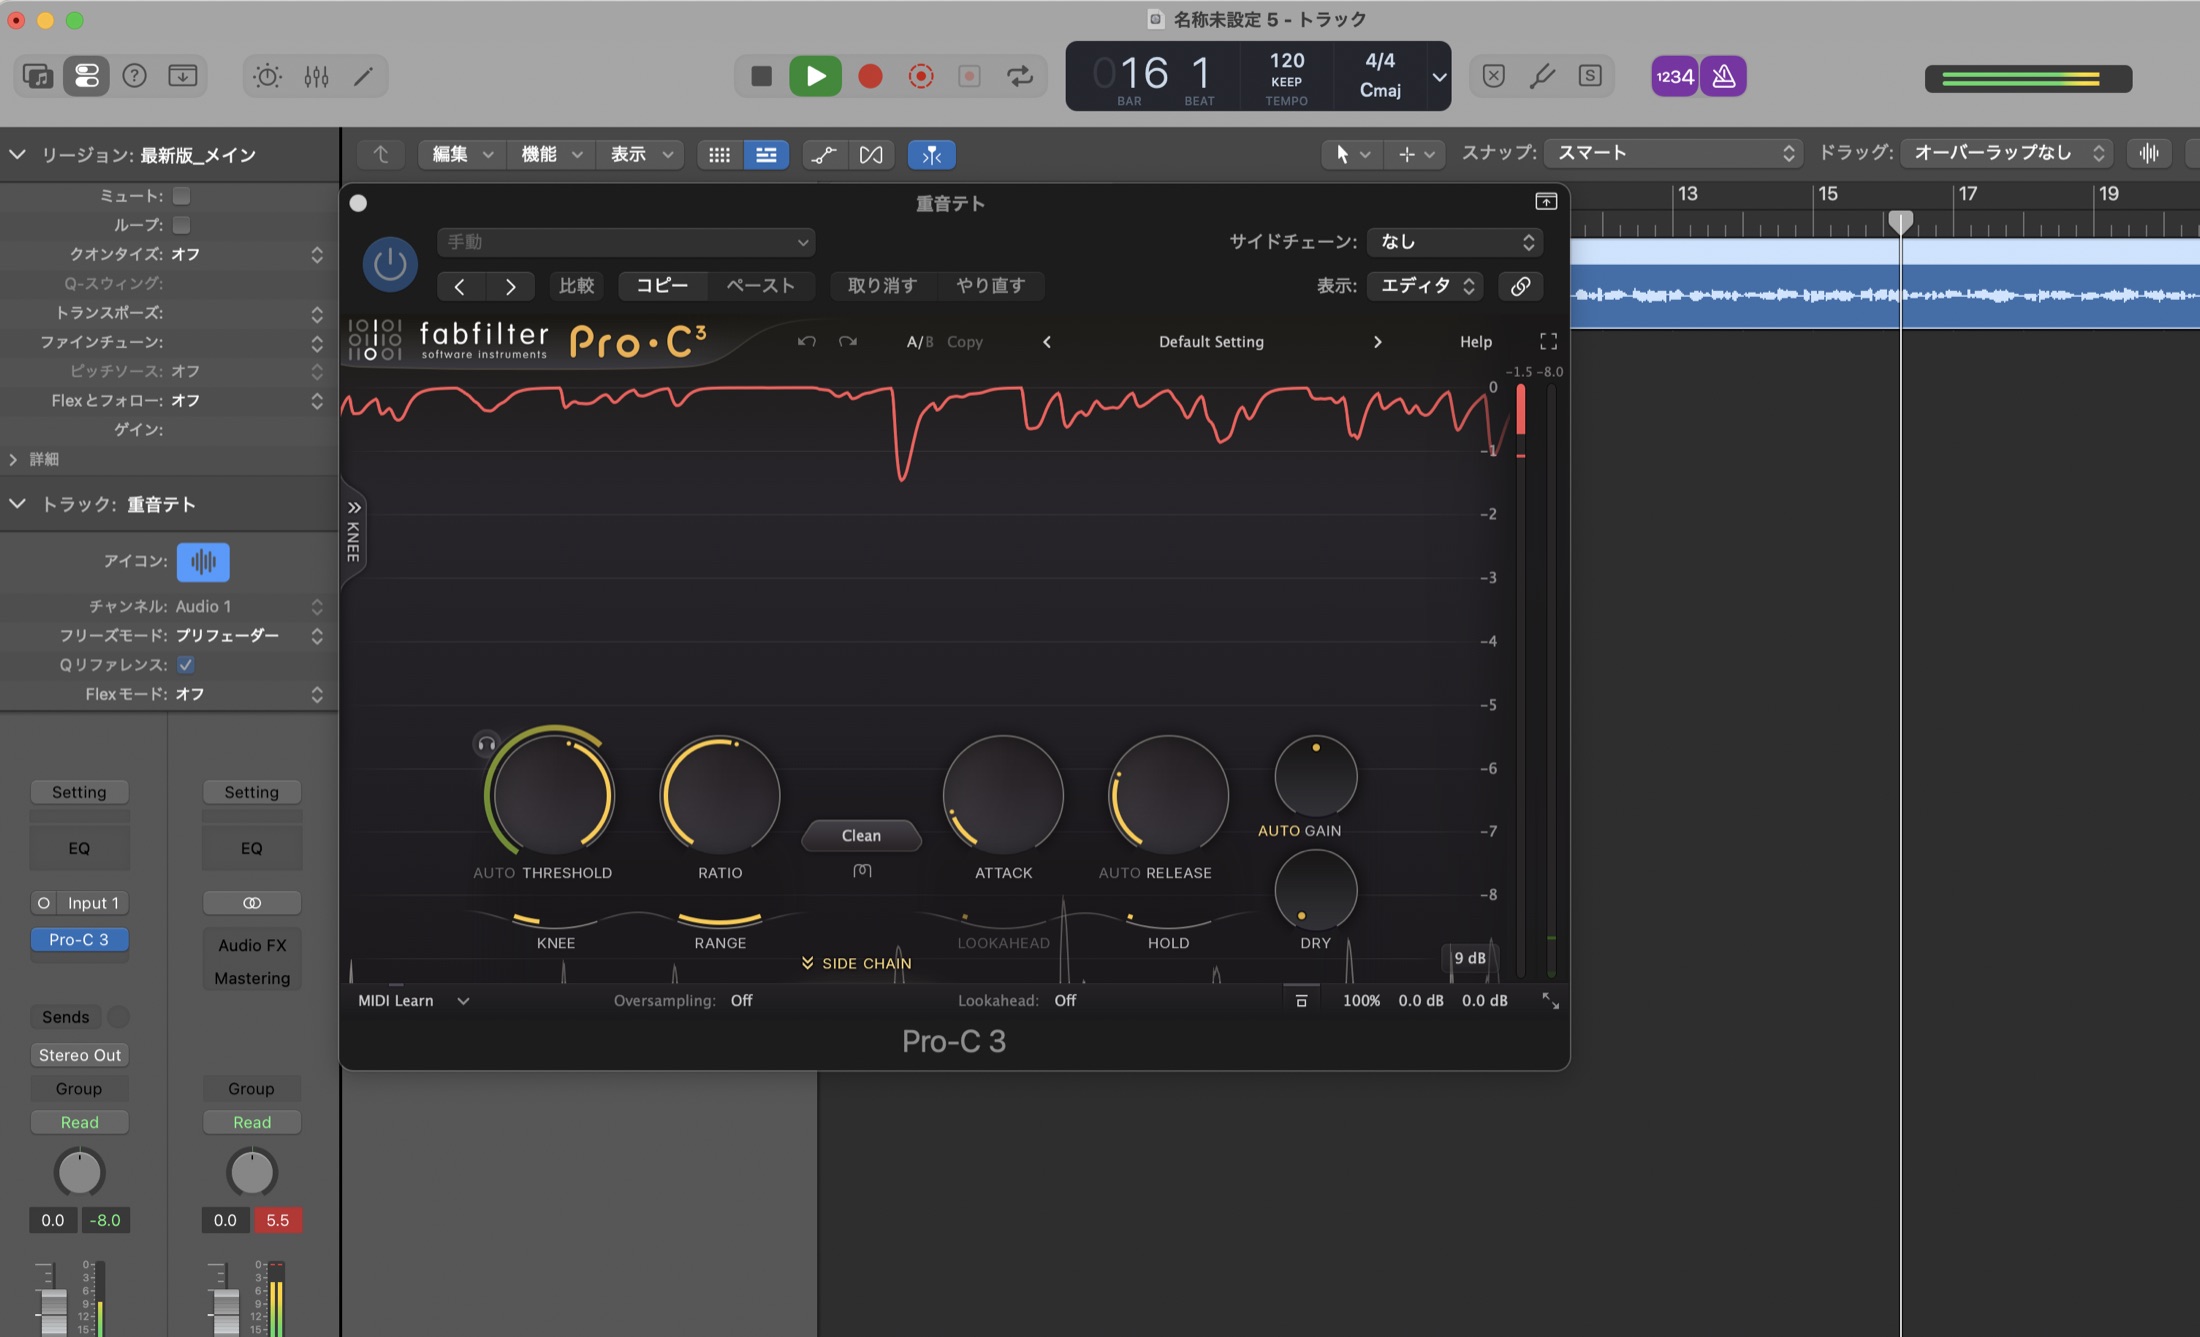The image size is (2200, 1337).
Task: Toggle the 1234 count-in button
Action: point(1674,76)
